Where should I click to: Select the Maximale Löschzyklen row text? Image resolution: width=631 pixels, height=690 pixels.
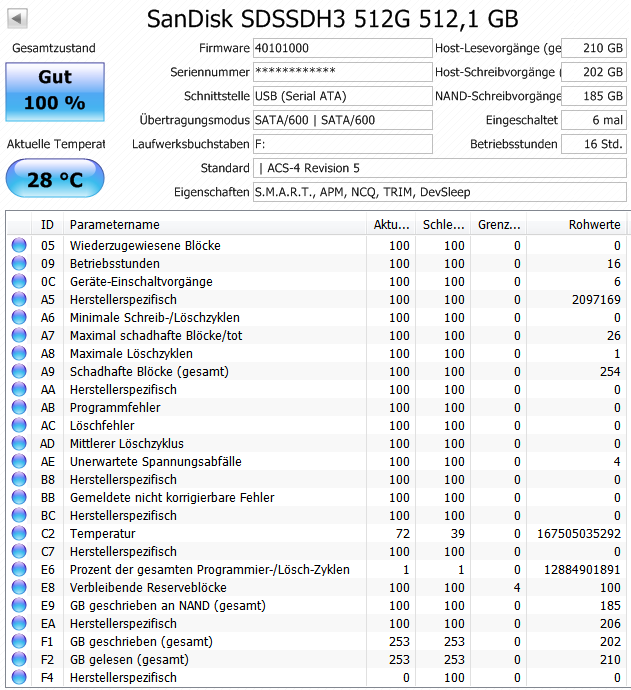(131, 354)
